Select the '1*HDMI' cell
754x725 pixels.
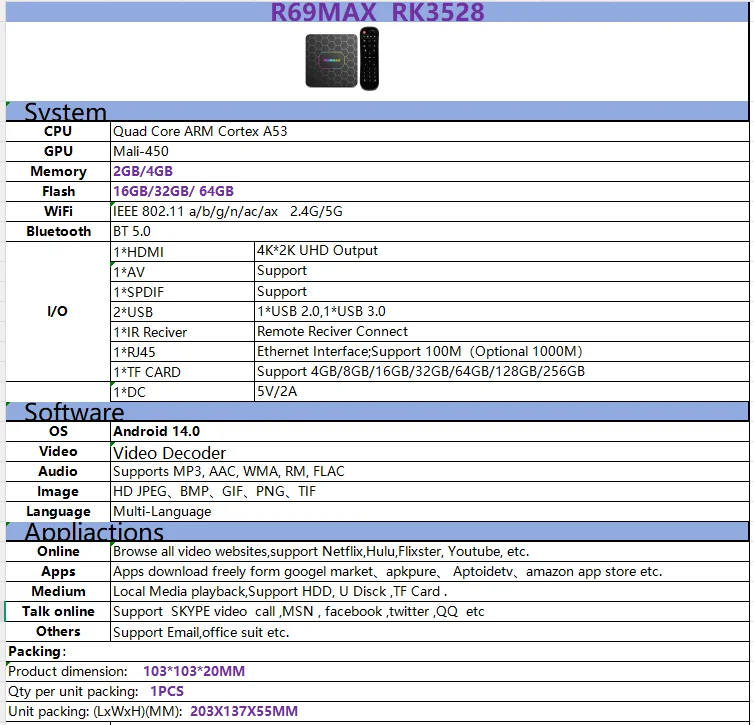[x=182, y=252]
